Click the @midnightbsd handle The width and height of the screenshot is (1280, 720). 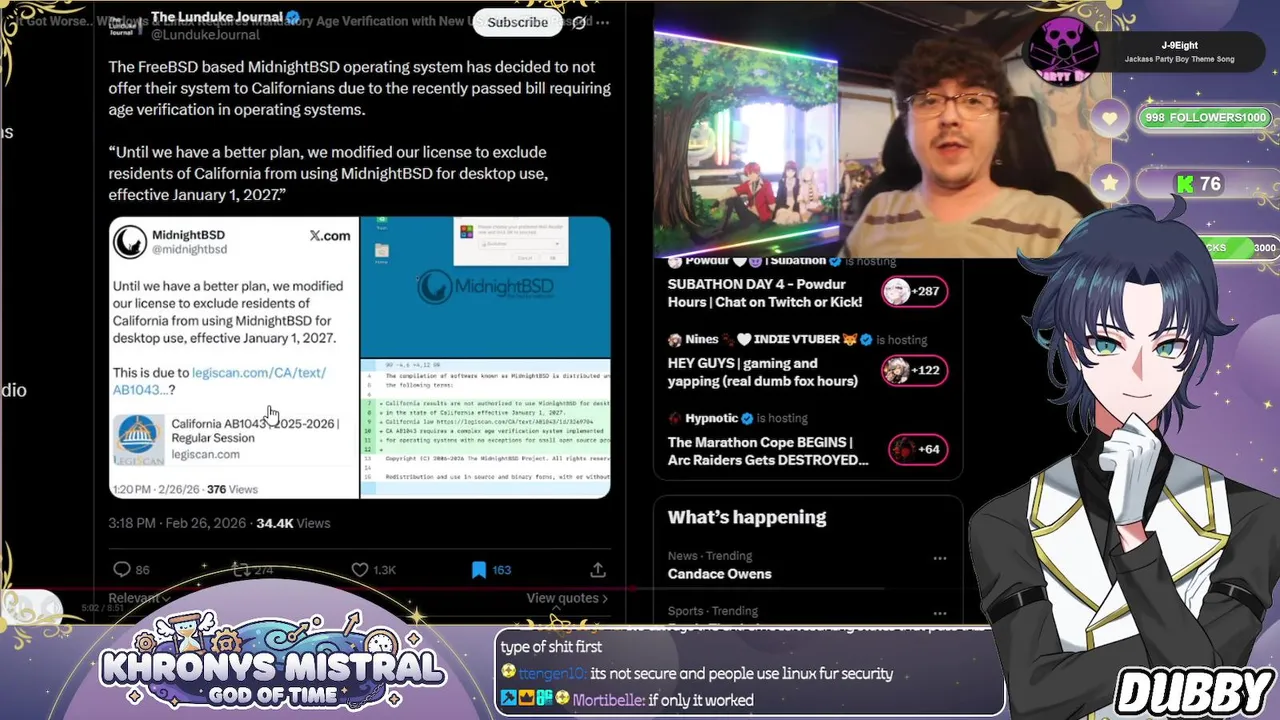pyautogui.click(x=189, y=250)
